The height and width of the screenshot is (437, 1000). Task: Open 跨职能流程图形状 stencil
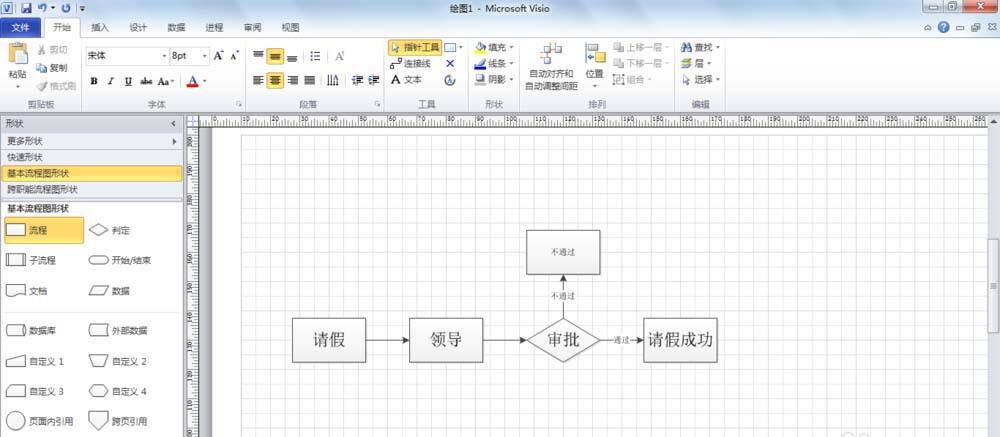click(91, 189)
